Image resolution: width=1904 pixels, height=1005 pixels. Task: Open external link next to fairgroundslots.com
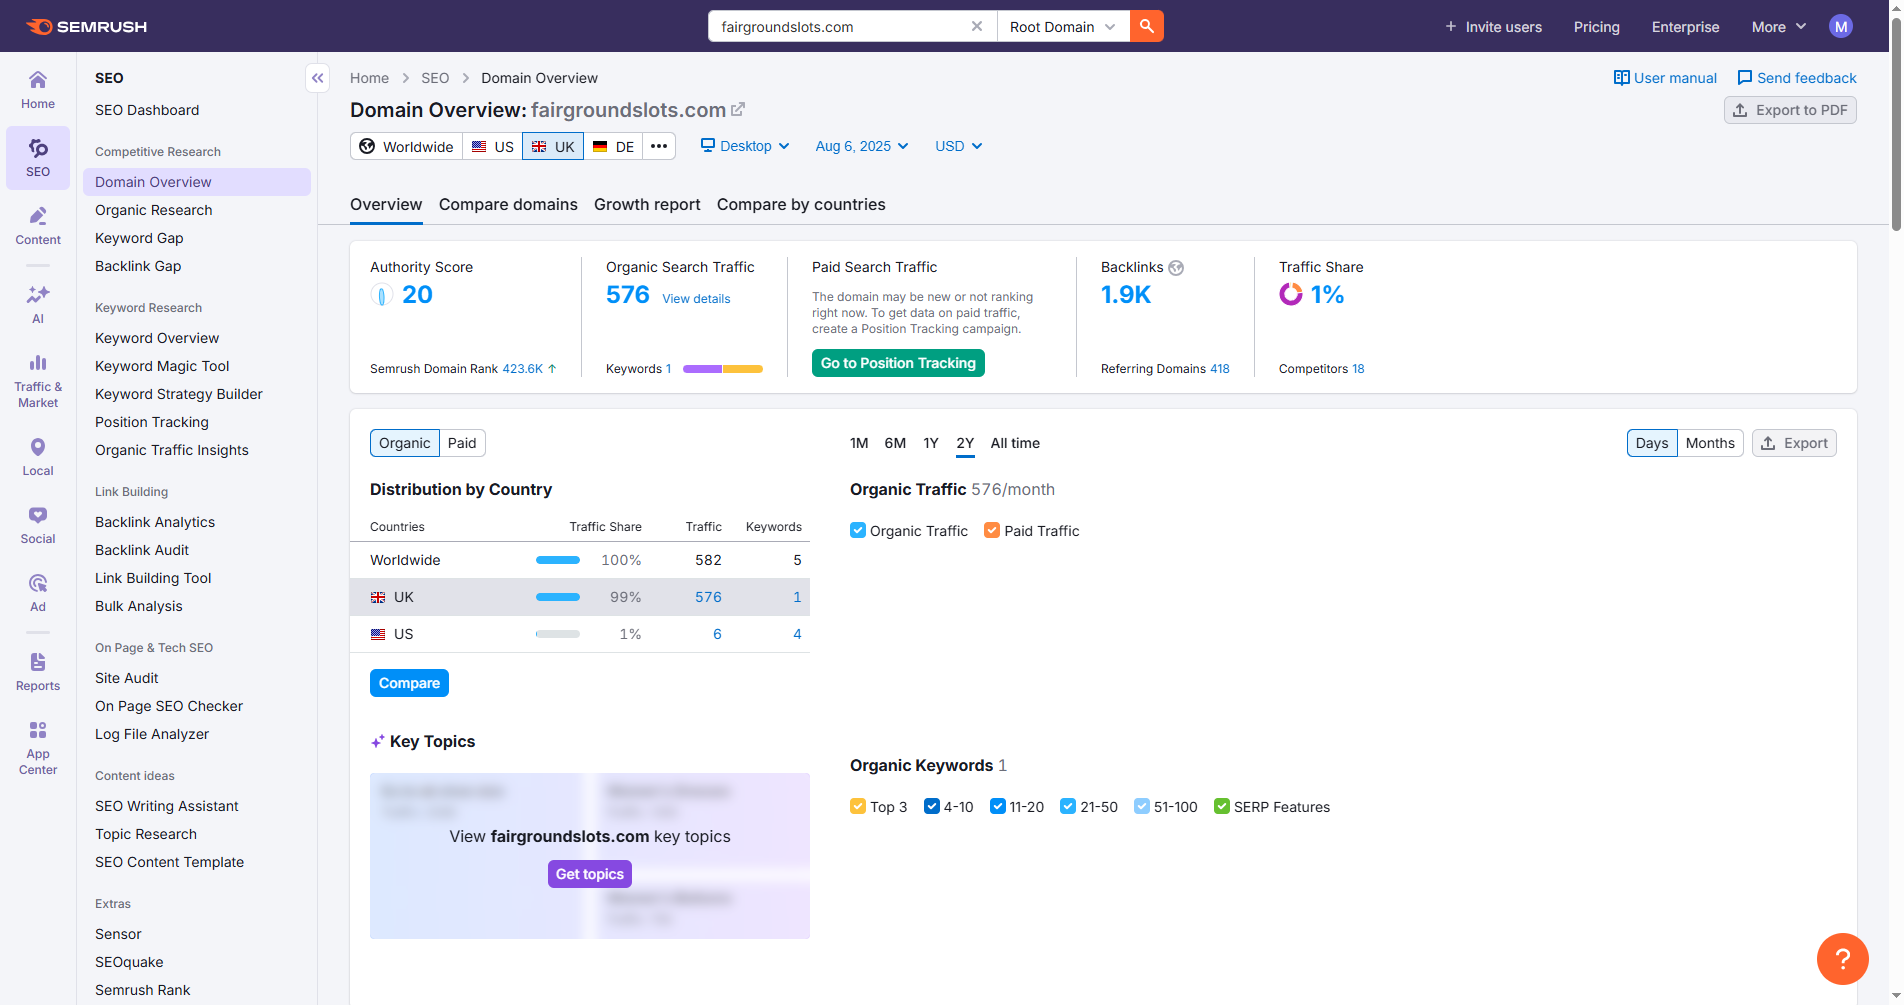click(x=738, y=110)
